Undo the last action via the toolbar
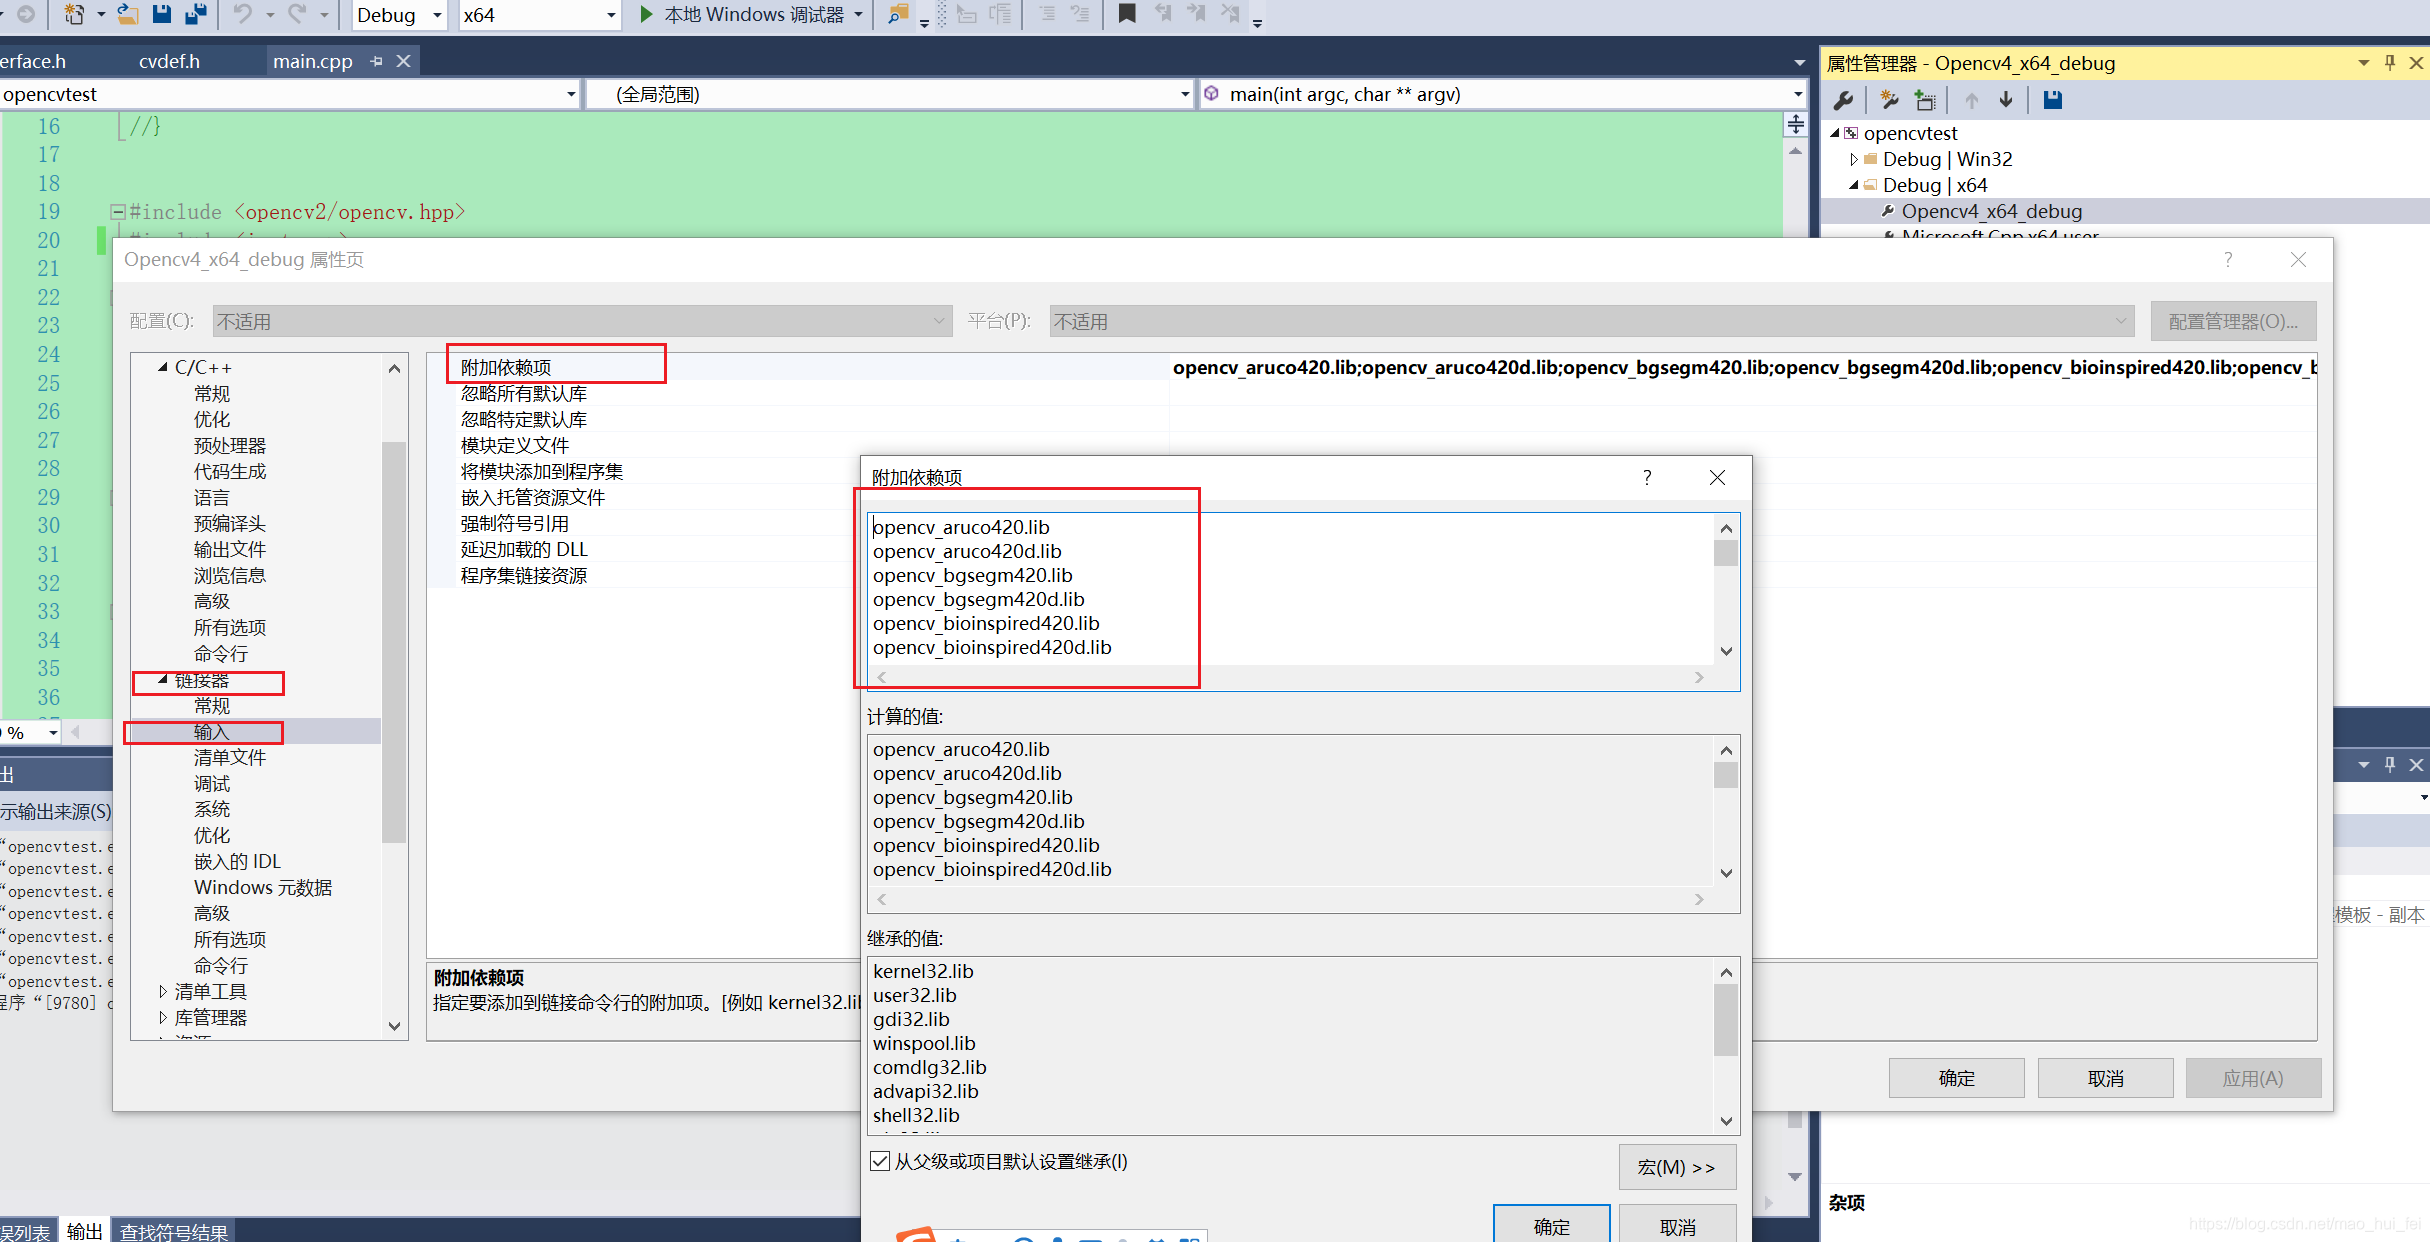2430x1242 pixels. 243,14
